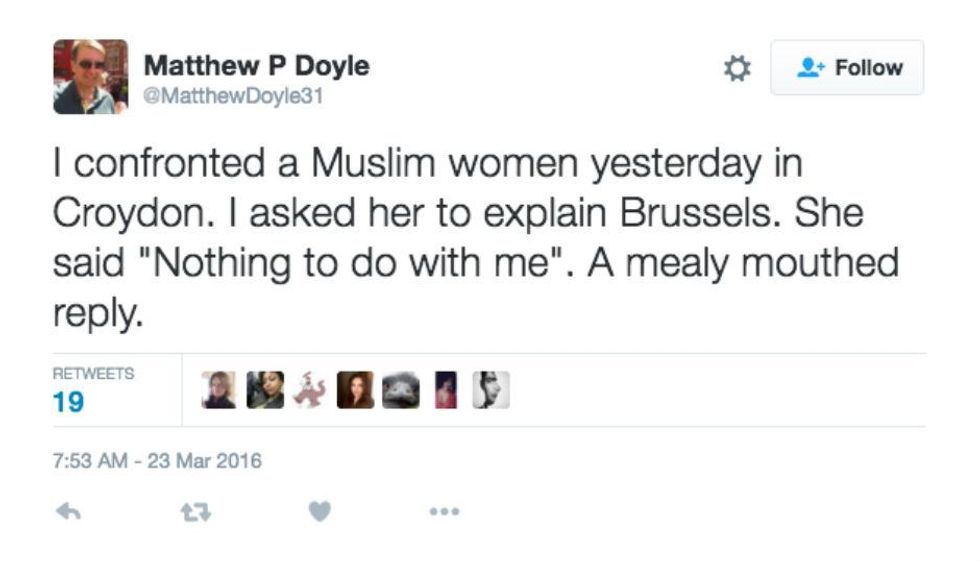Select the grey ostrich face avatar

(401, 390)
